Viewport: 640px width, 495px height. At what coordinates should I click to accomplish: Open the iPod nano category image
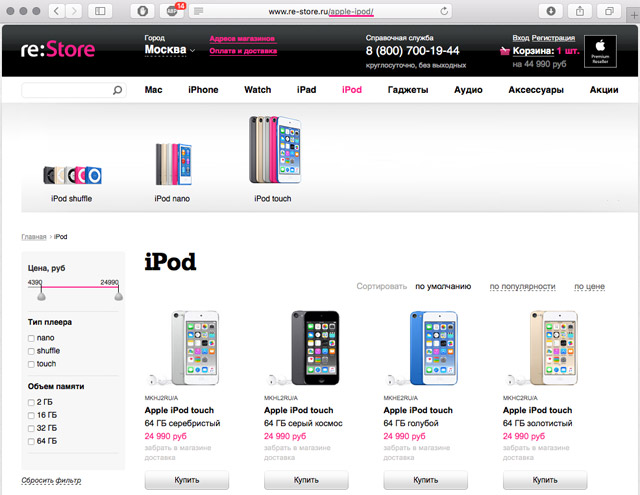(173, 164)
